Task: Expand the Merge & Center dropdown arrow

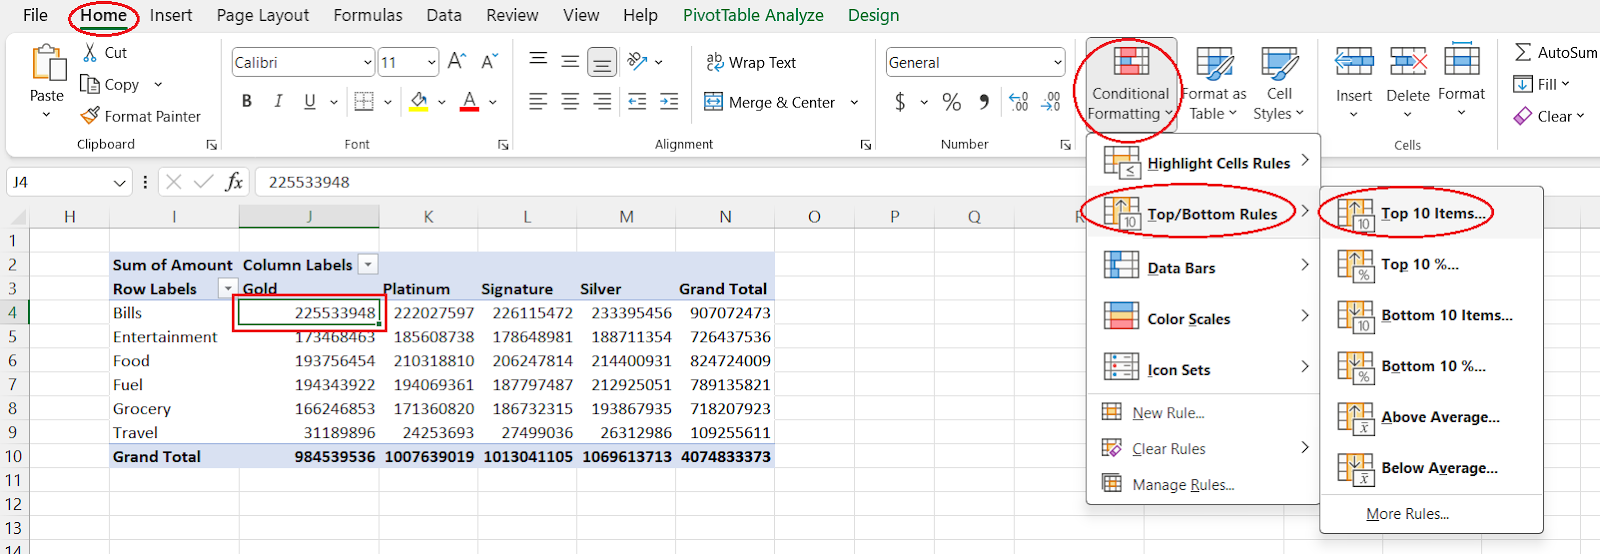Action: coord(854,102)
